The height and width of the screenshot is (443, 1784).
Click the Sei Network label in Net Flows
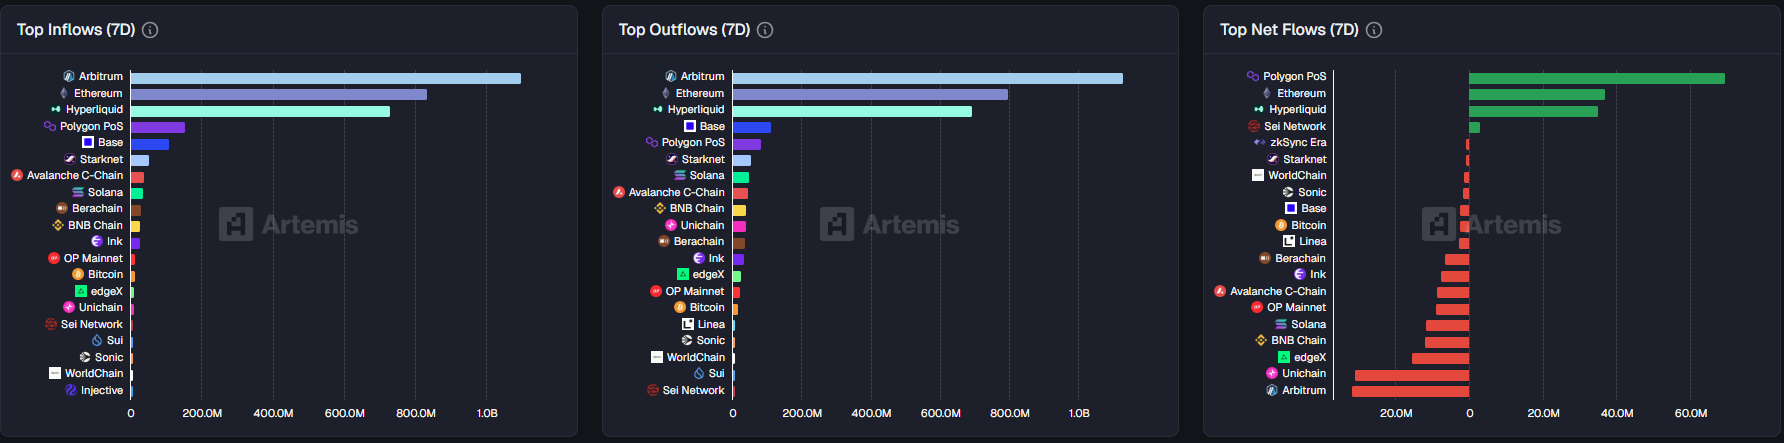pyautogui.click(x=1294, y=126)
